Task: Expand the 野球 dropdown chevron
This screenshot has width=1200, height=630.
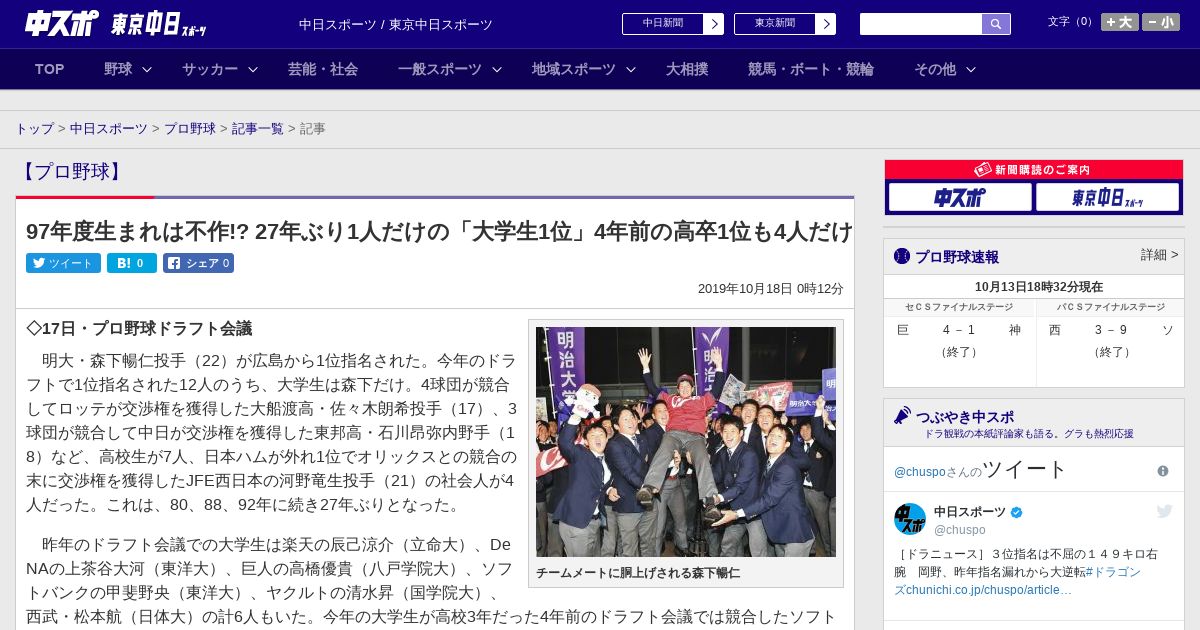Action: tap(147, 69)
